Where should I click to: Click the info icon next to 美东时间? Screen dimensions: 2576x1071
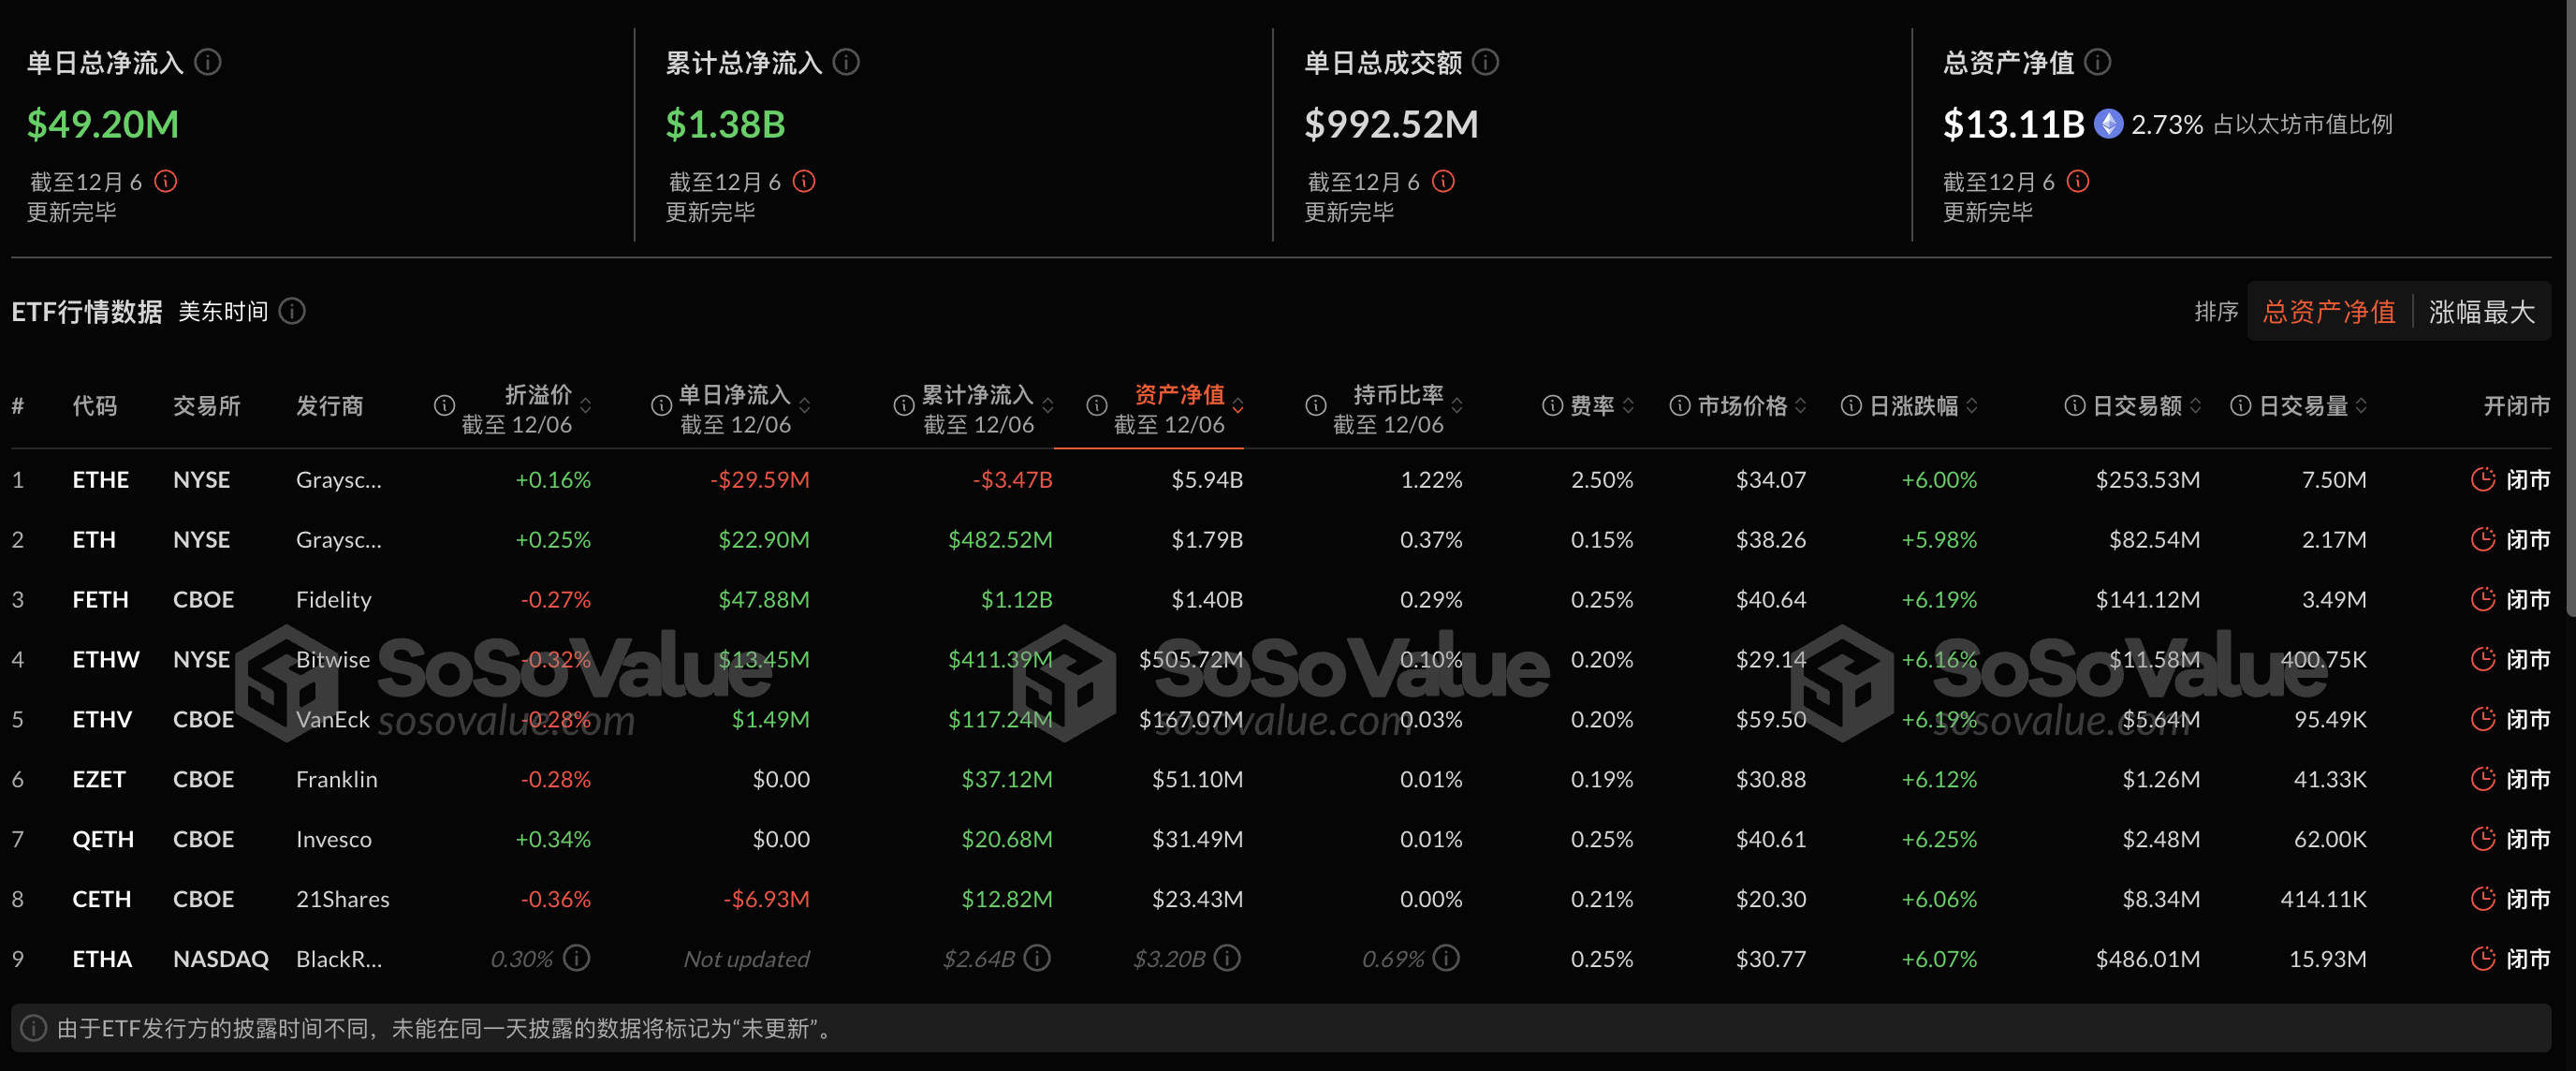click(291, 311)
